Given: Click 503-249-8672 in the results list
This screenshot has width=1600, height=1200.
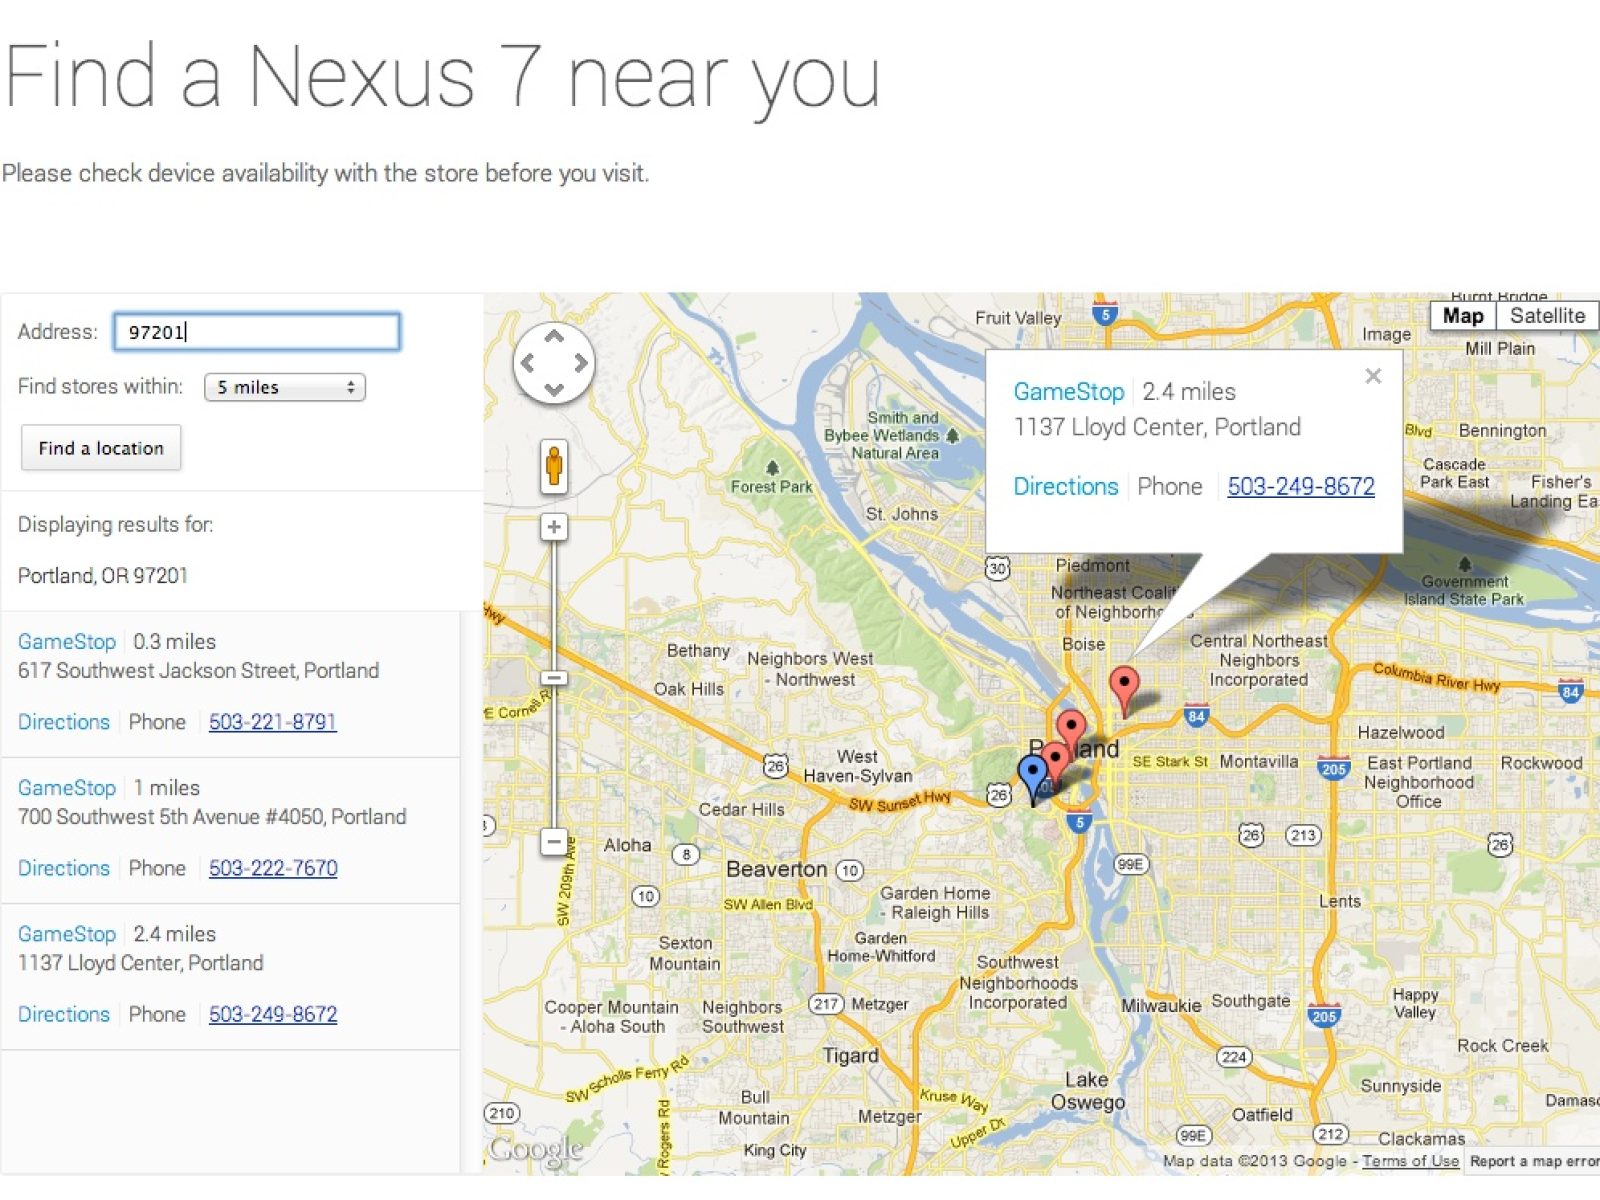Looking at the screenshot, I should point(273,1014).
